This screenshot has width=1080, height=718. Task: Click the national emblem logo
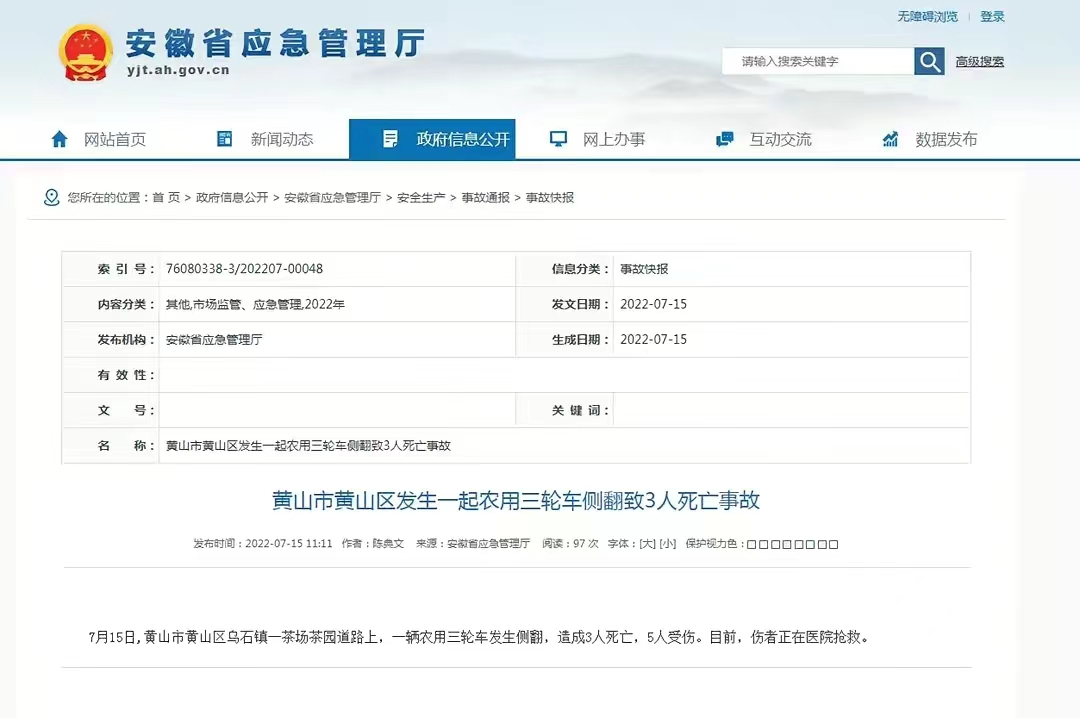85,52
